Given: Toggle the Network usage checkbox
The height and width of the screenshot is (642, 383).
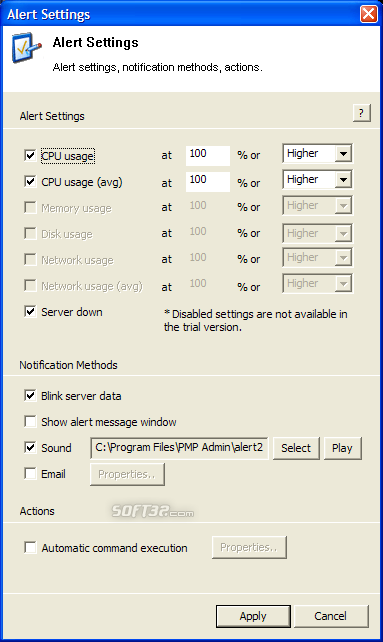Looking at the screenshot, I should pyautogui.click(x=30, y=260).
